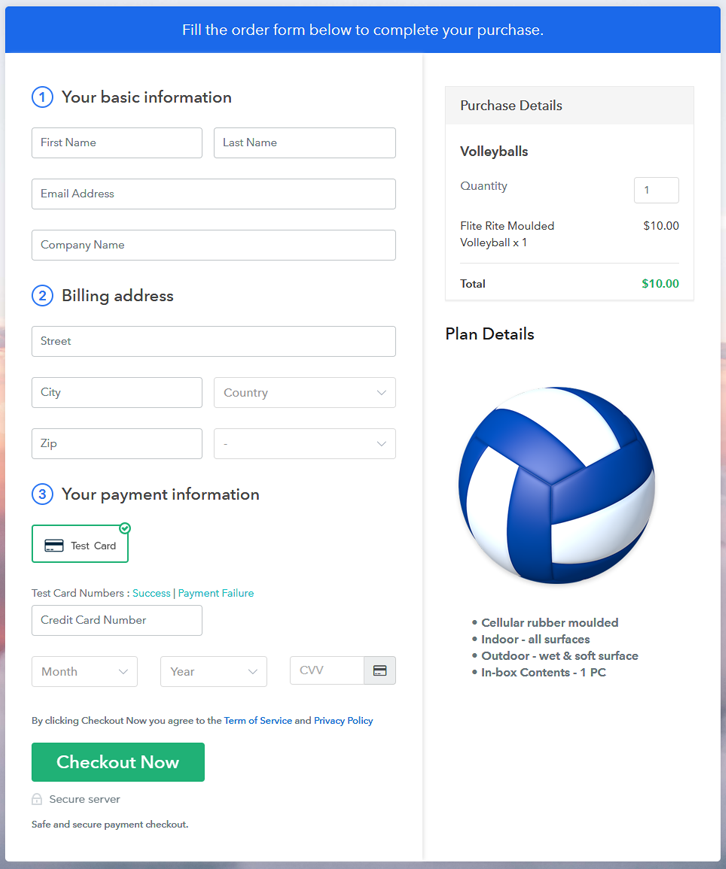Select the Street address field
The image size is (726, 869).
pyautogui.click(x=213, y=341)
